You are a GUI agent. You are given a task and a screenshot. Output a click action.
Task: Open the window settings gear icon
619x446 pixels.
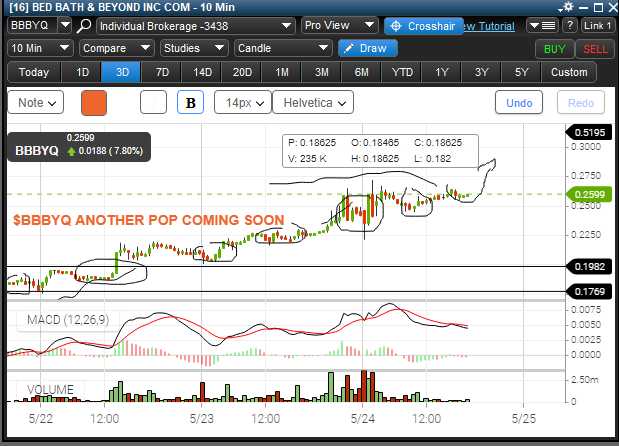(568, 7)
